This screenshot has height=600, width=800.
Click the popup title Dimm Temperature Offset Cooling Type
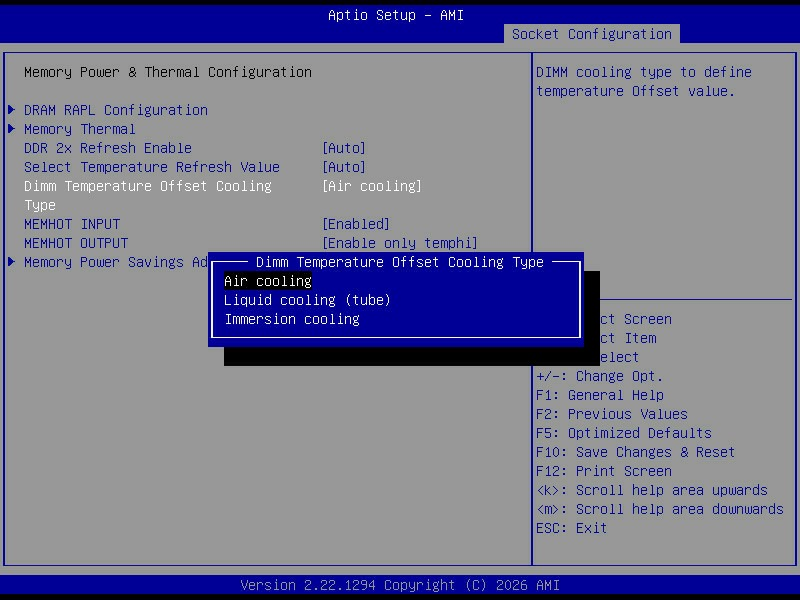(x=399, y=262)
